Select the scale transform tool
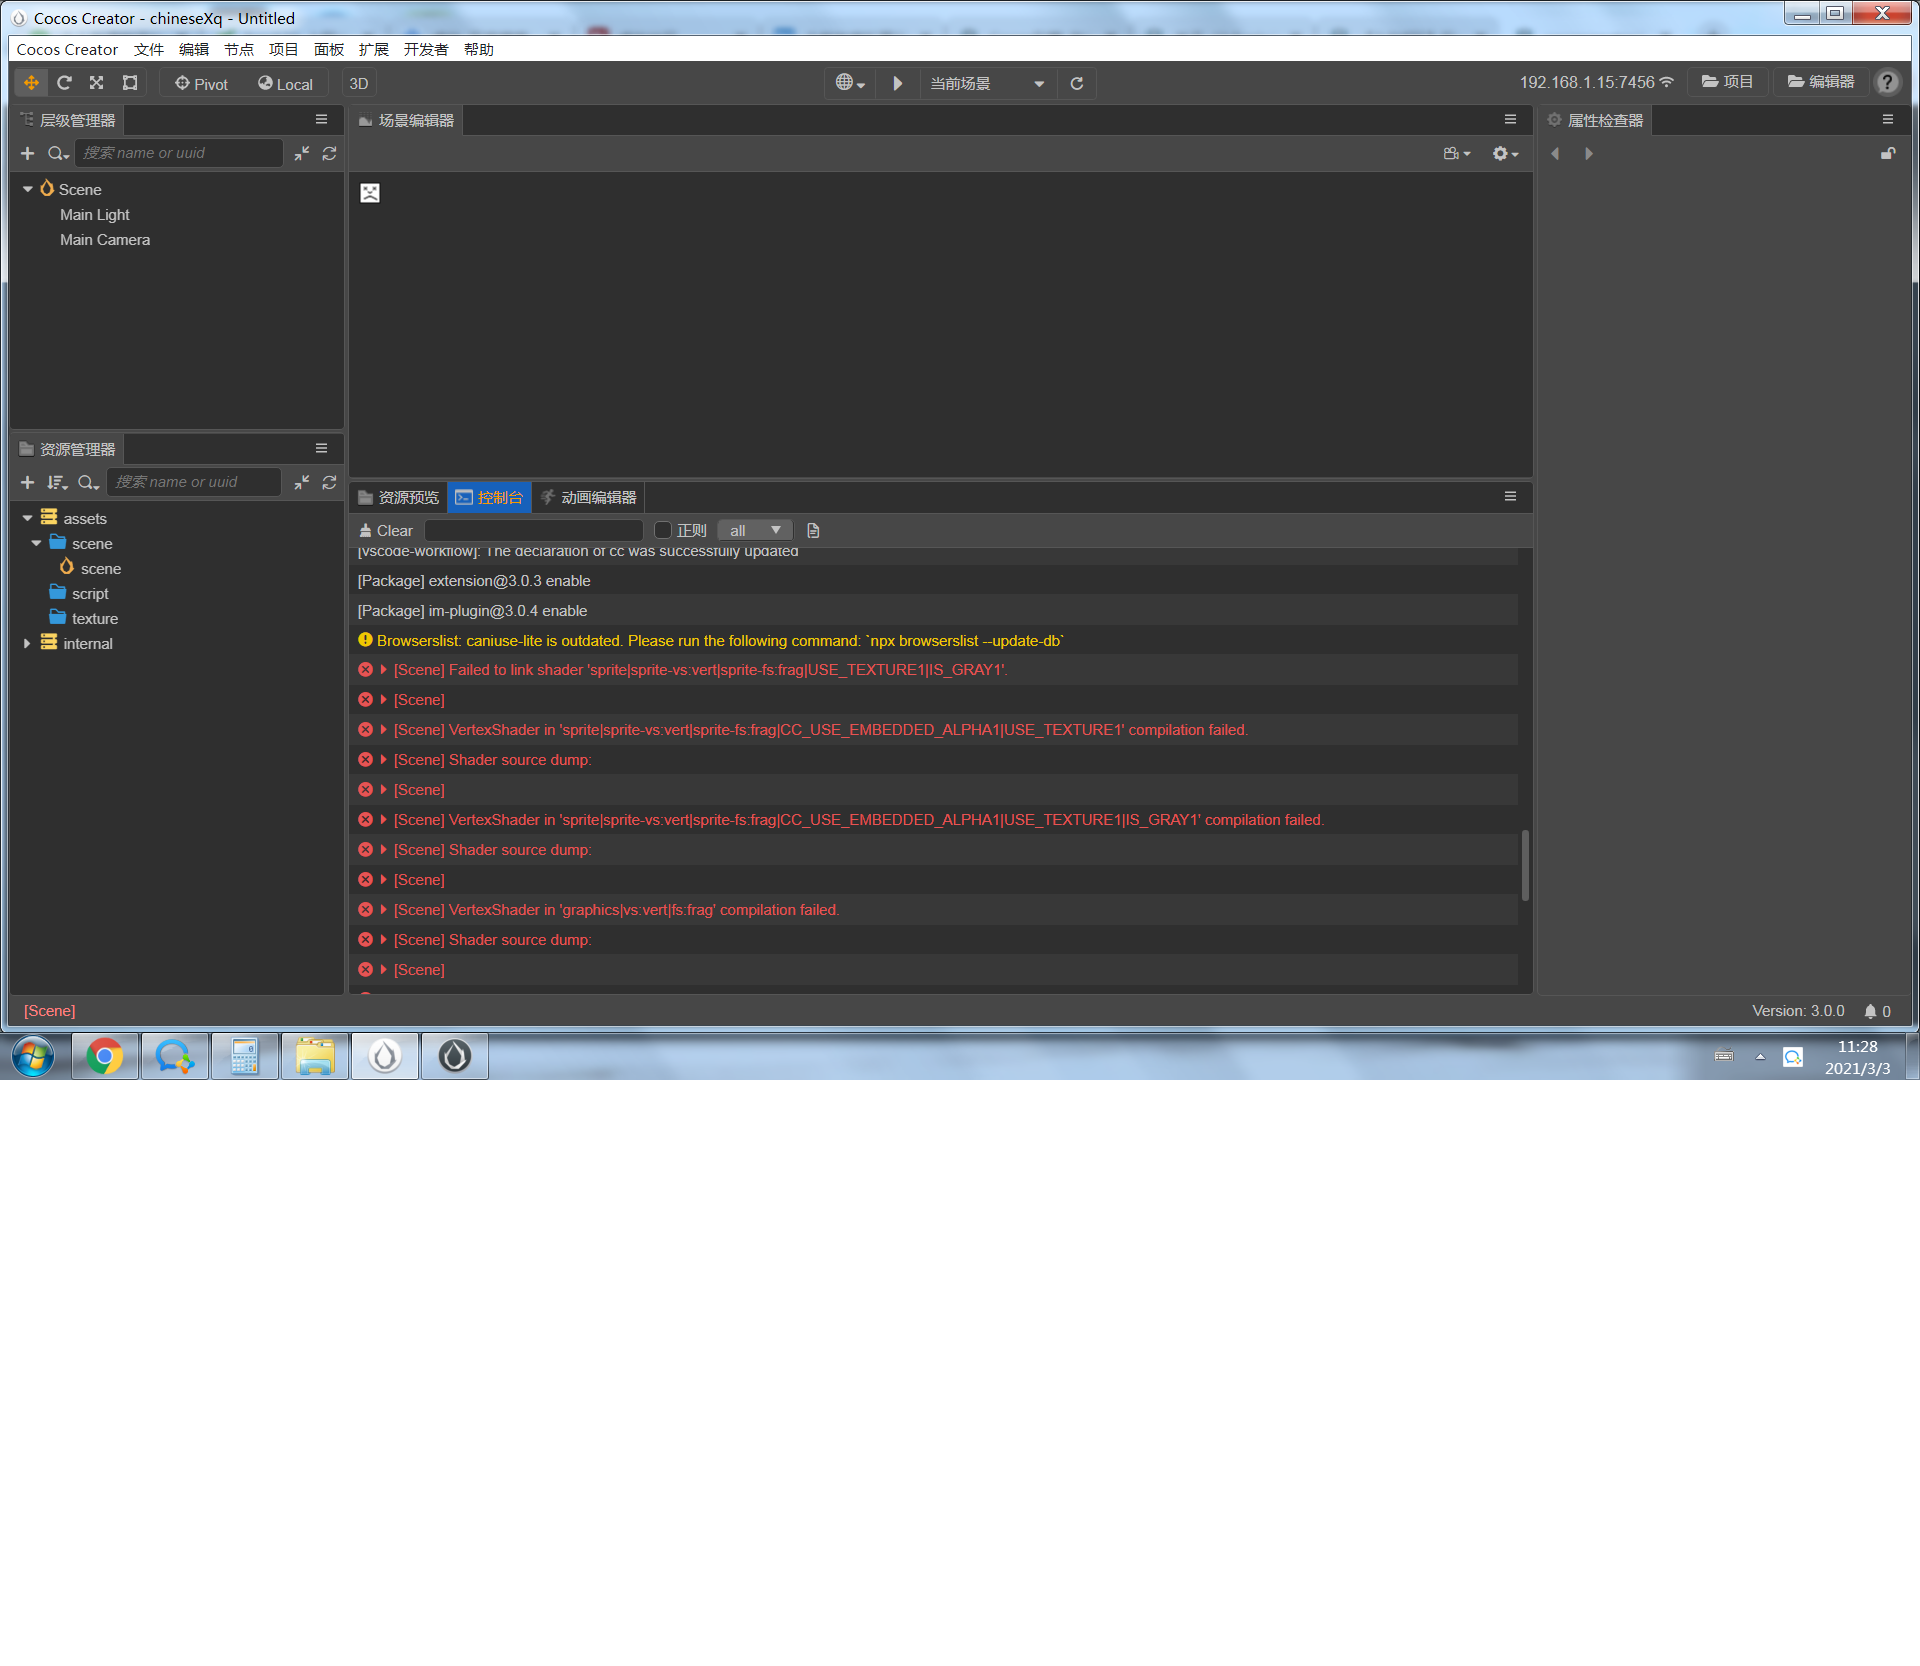This screenshot has width=1920, height=1666. (x=97, y=83)
